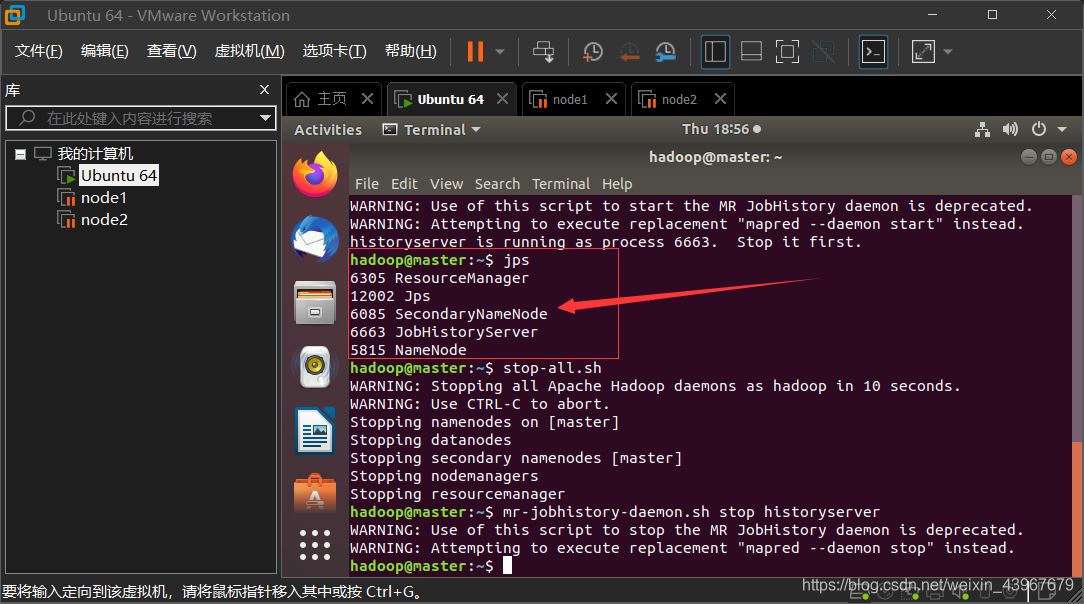Switch to the node1 tab
Viewport: 1084px width, 604px height.
point(570,99)
